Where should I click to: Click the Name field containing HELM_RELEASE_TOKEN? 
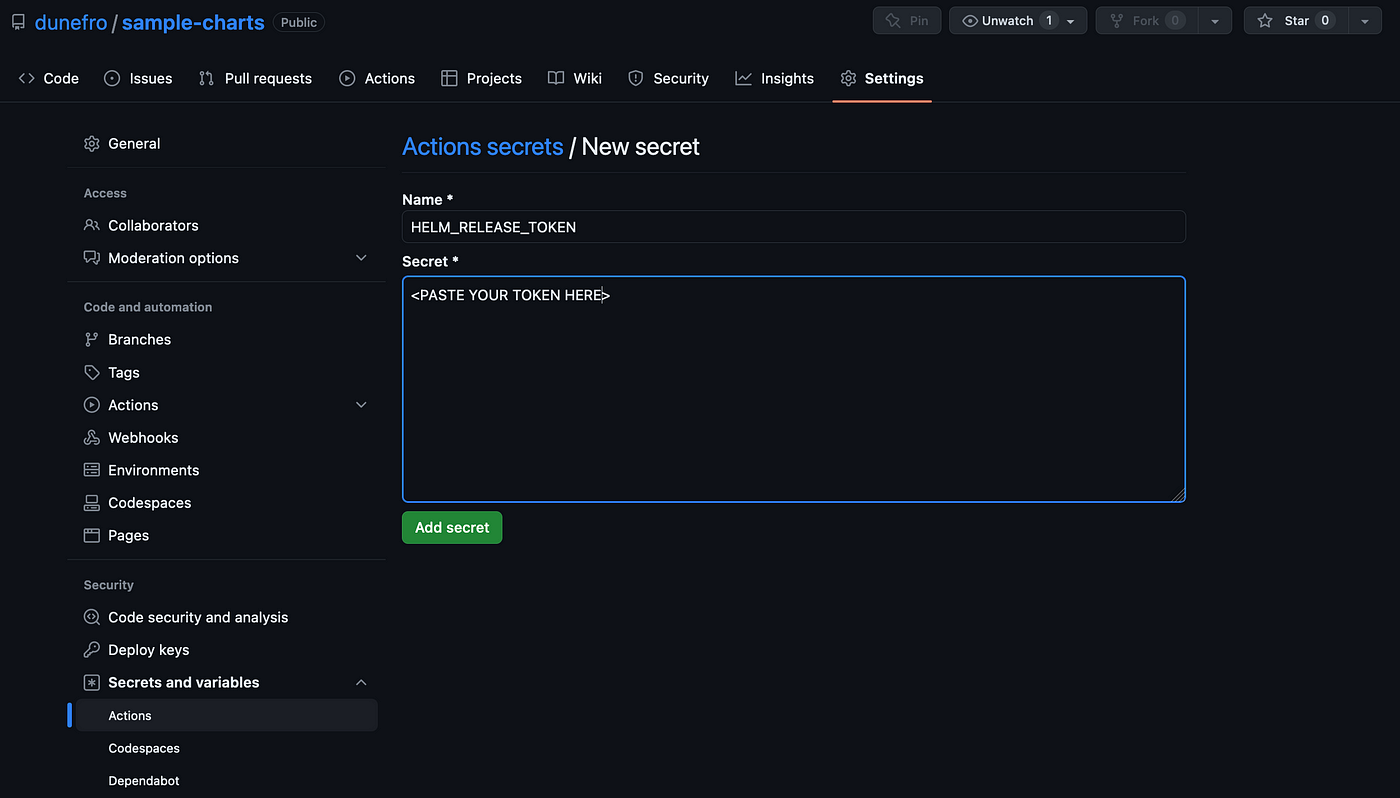point(794,227)
